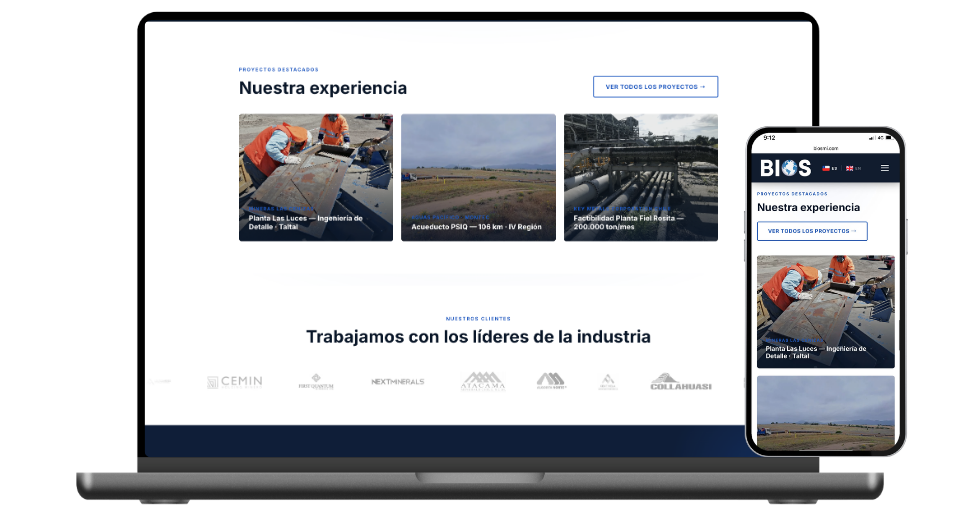The height and width of the screenshot is (516, 960).
Task: Open Acueducto PSIQ 106 km project card
Action: click(x=478, y=177)
